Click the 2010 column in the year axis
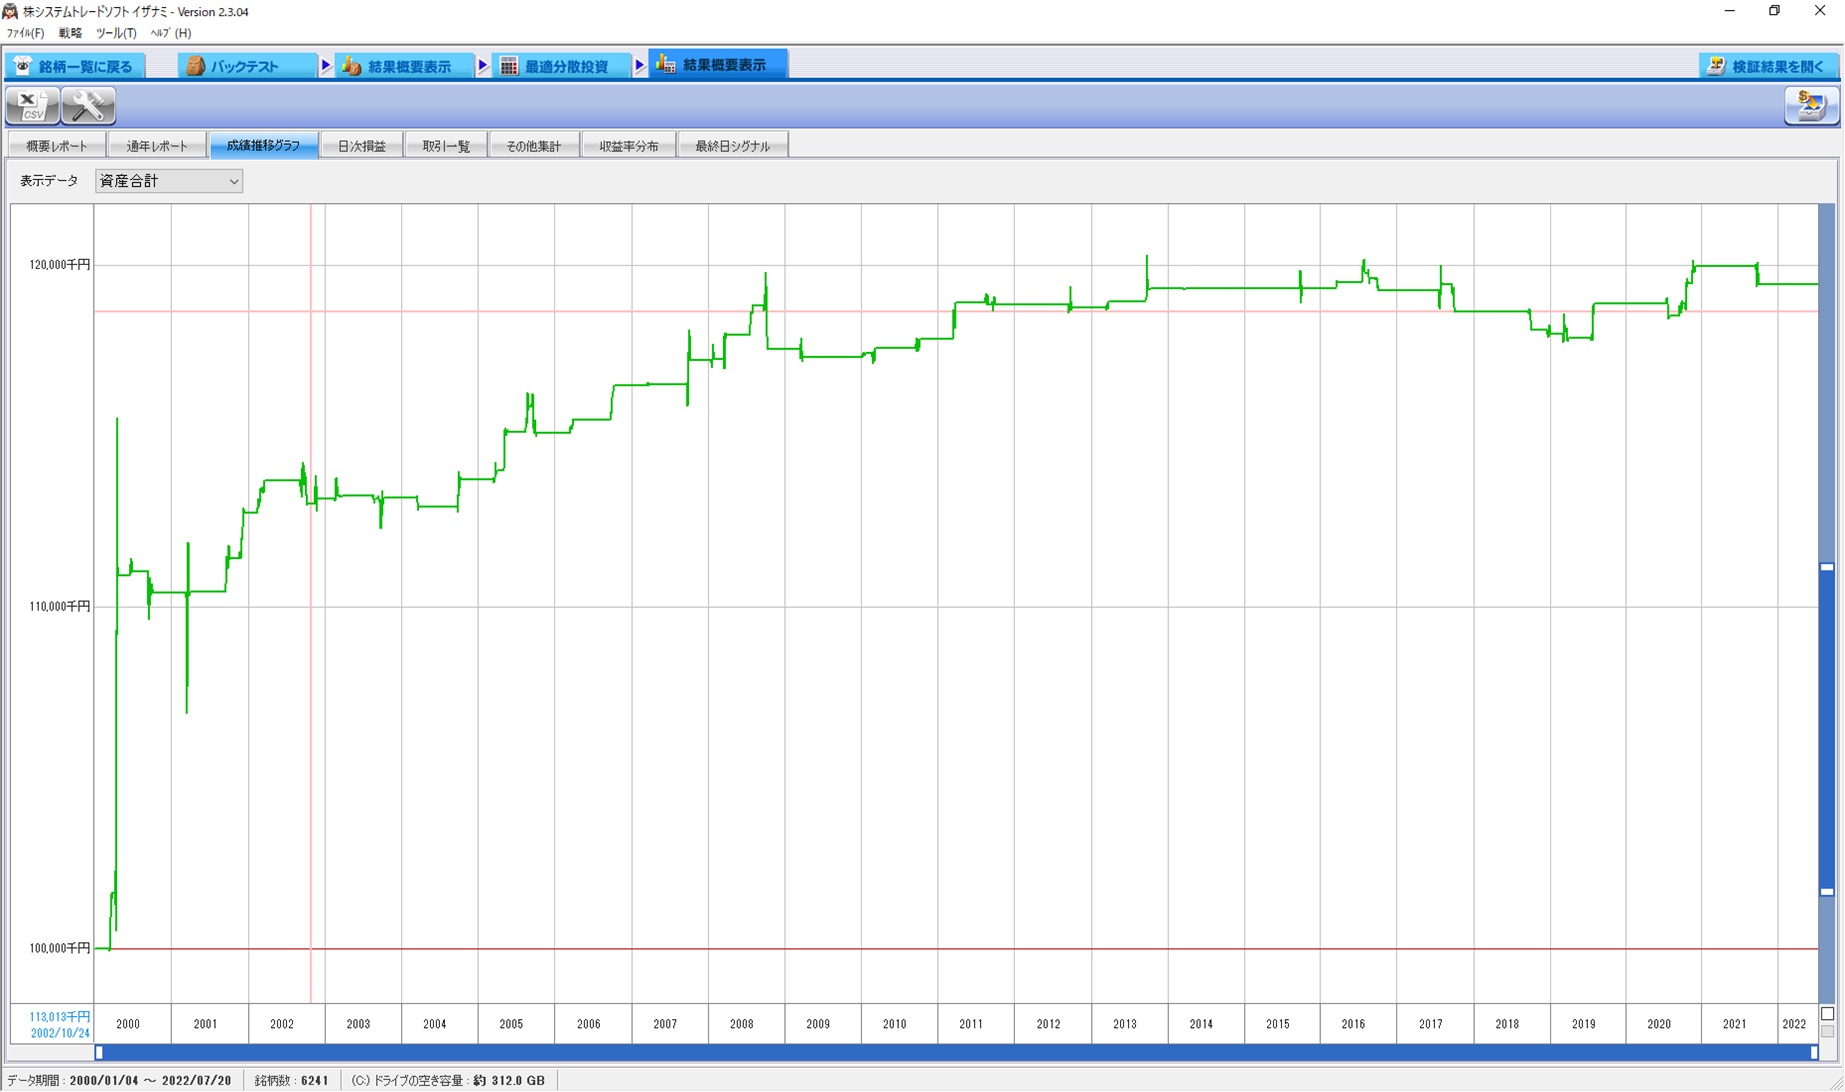 pos(894,1024)
